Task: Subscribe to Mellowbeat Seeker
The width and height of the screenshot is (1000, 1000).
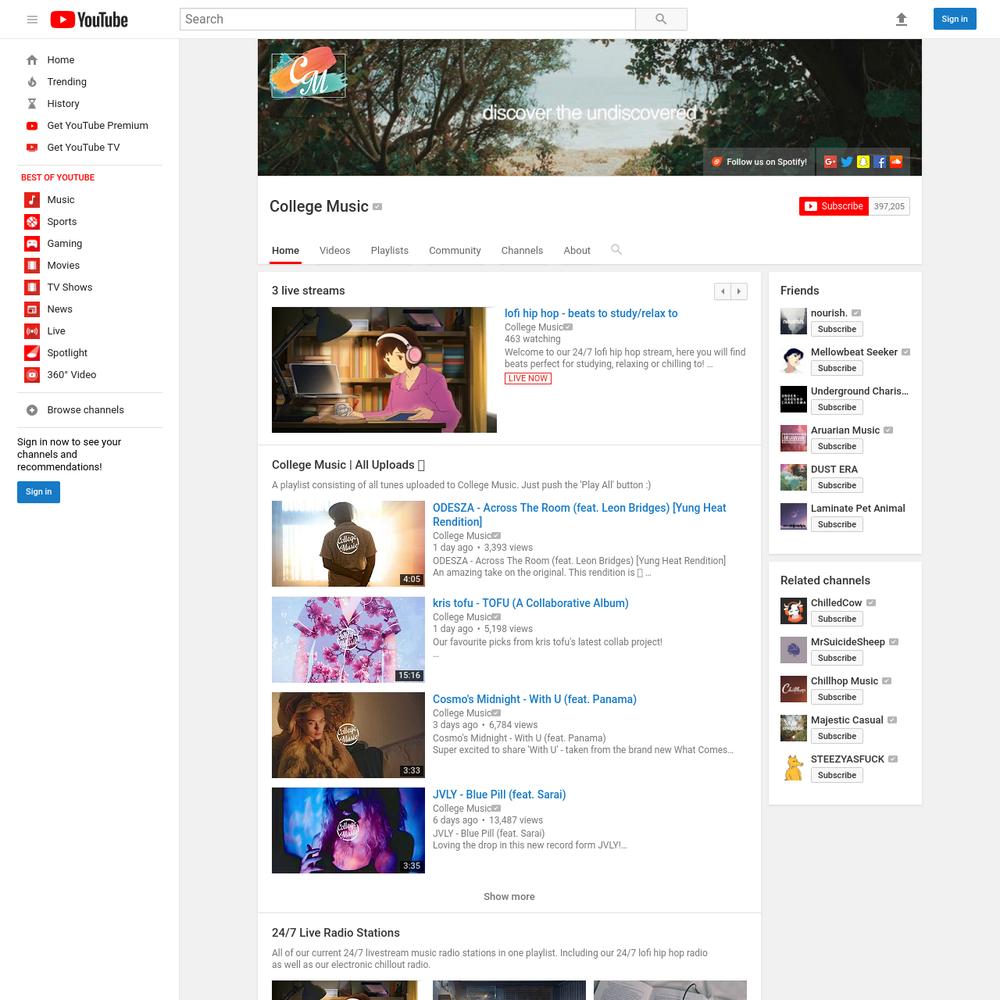Action: 837,368
